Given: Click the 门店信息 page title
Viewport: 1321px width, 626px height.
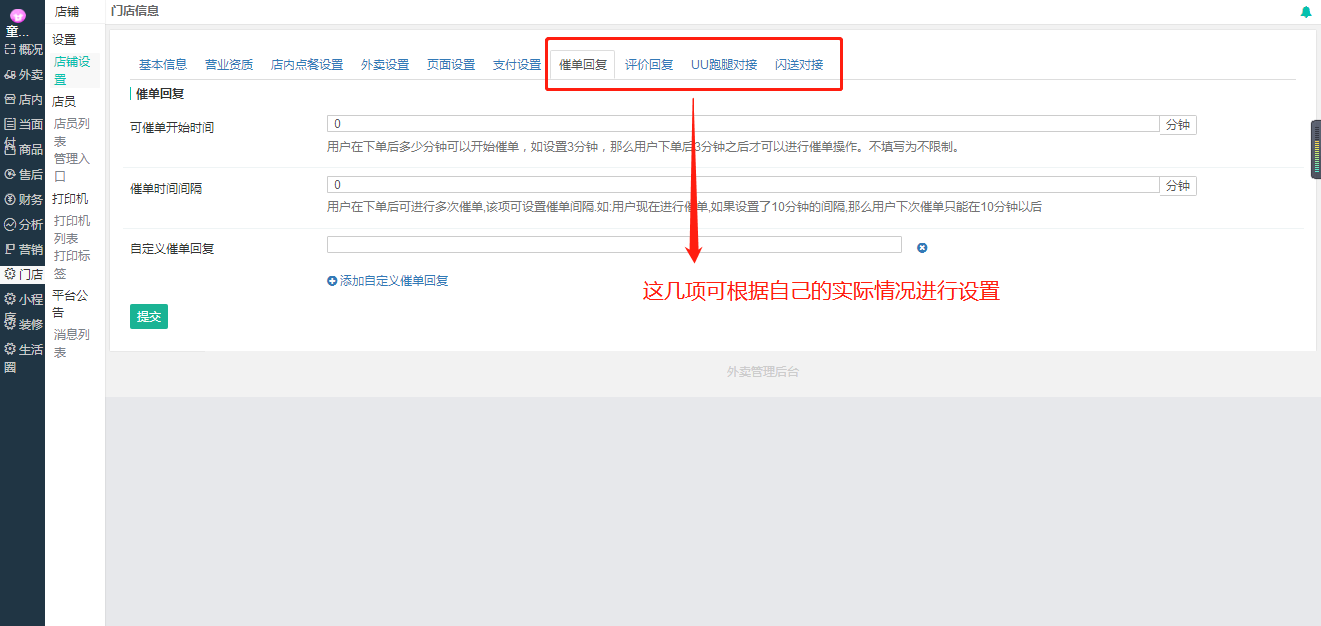Looking at the screenshot, I should tap(135, 11).
